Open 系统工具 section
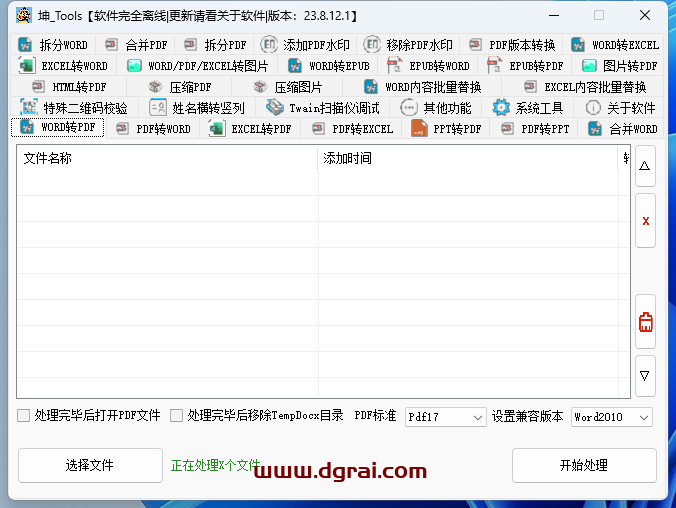The image size is (676, 508). click(528, 108)
